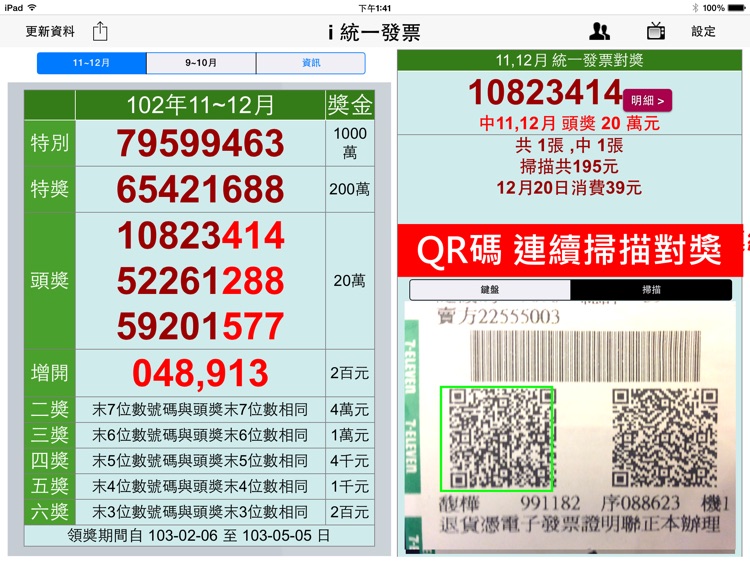Screen dimensions: 750x563
Task: Tap the 領獎期間 claim period line
Action: [x=199, y=535]
